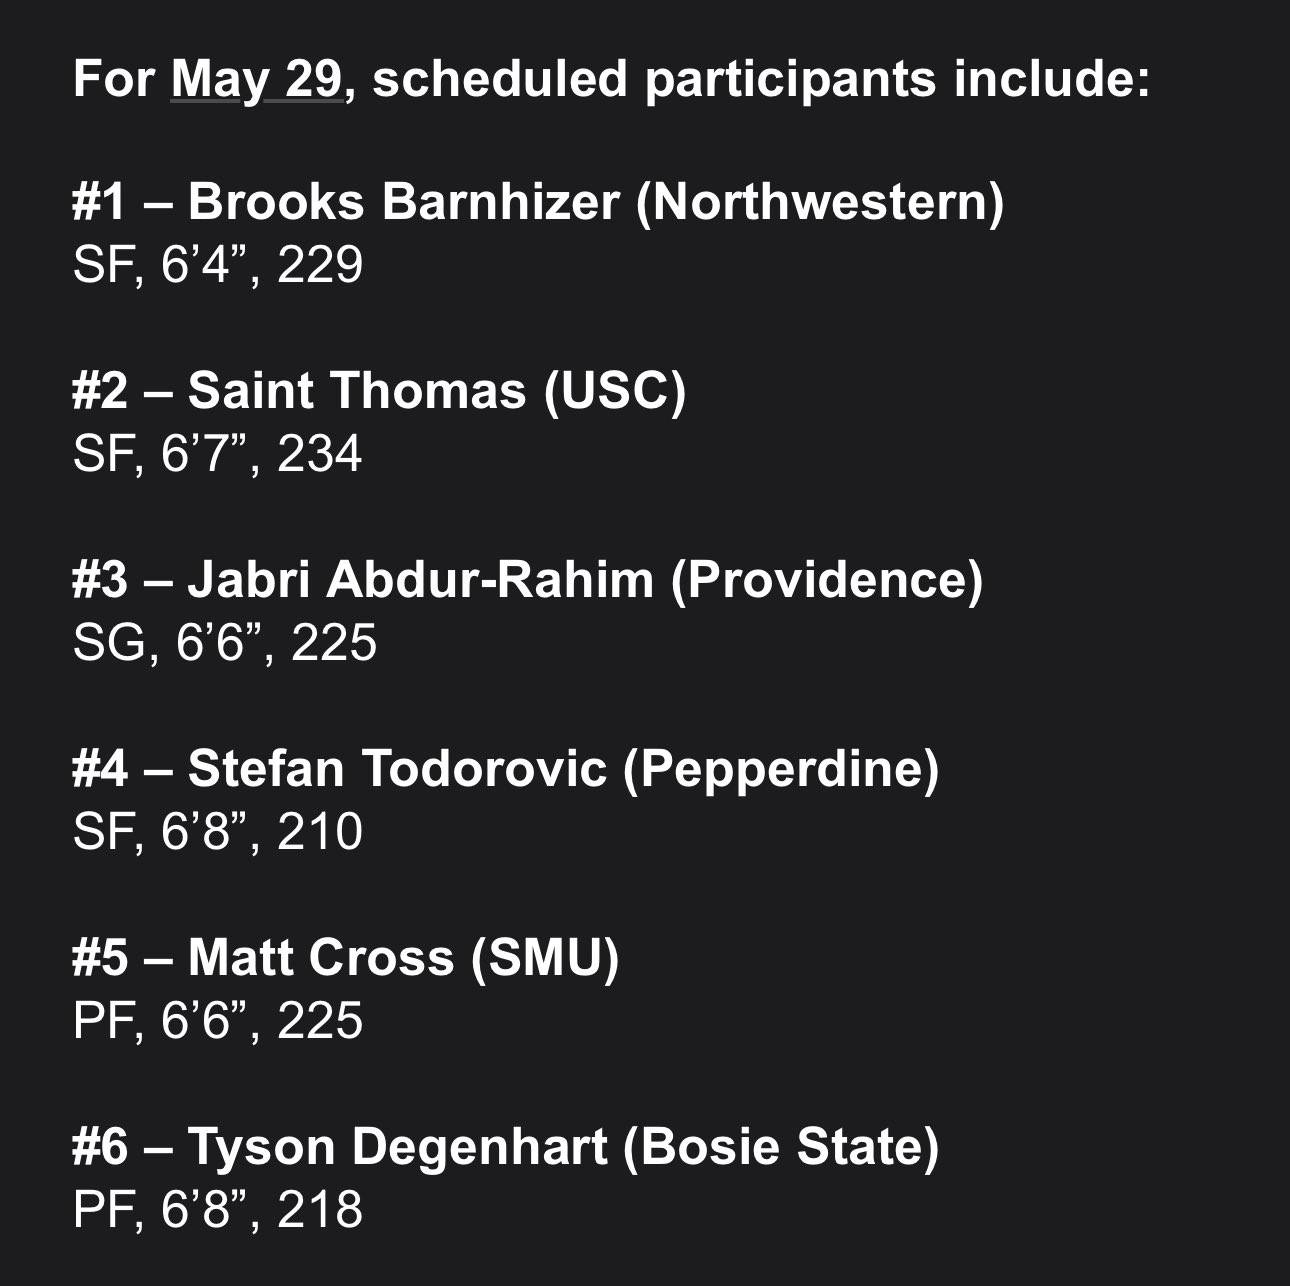Click the PF, 6'8", 218 stats line
This screenshot has height=1286, width=1290.
(217, 1210)
